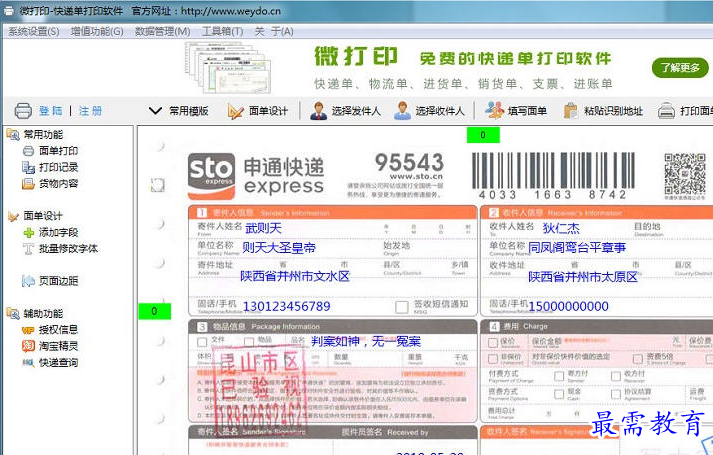Open the 数据管理(M) menu
Viewport: 713px width, 455px height.
pyautogui.click(x=162, y=31)
